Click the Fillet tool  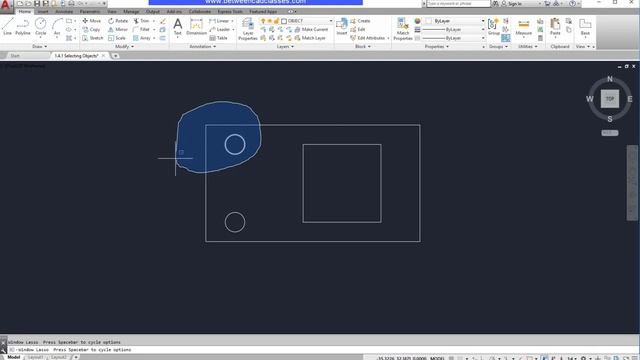141,29
